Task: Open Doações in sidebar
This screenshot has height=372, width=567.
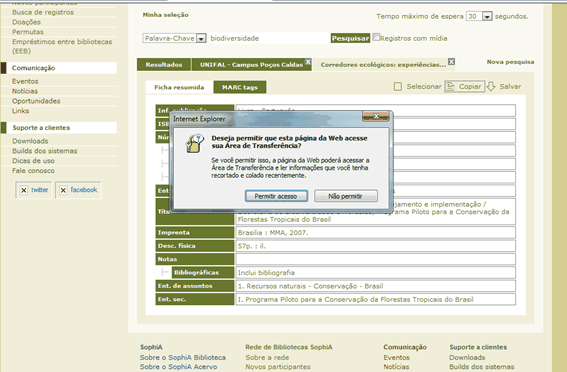Action: pos(26,22)
